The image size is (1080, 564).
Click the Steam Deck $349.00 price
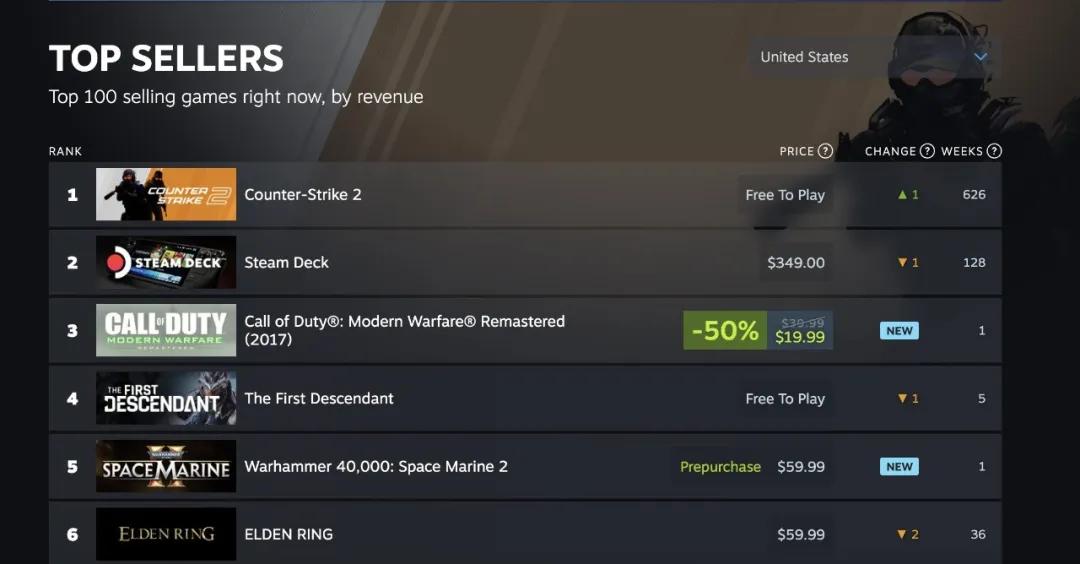click(796, 262)
